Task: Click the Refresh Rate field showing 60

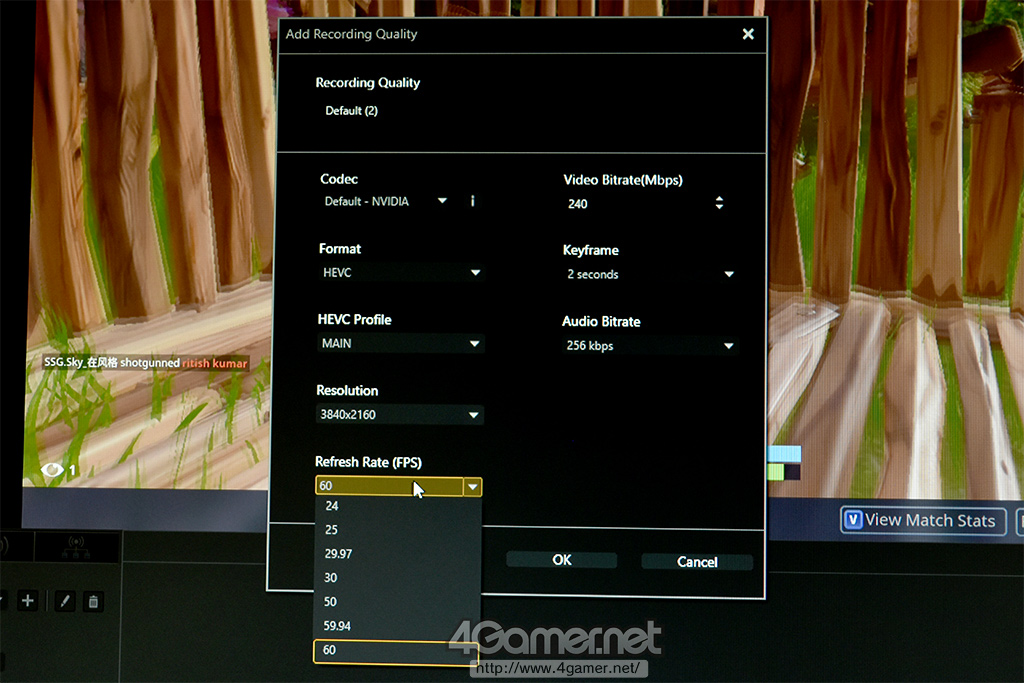Action: [390, 486]
